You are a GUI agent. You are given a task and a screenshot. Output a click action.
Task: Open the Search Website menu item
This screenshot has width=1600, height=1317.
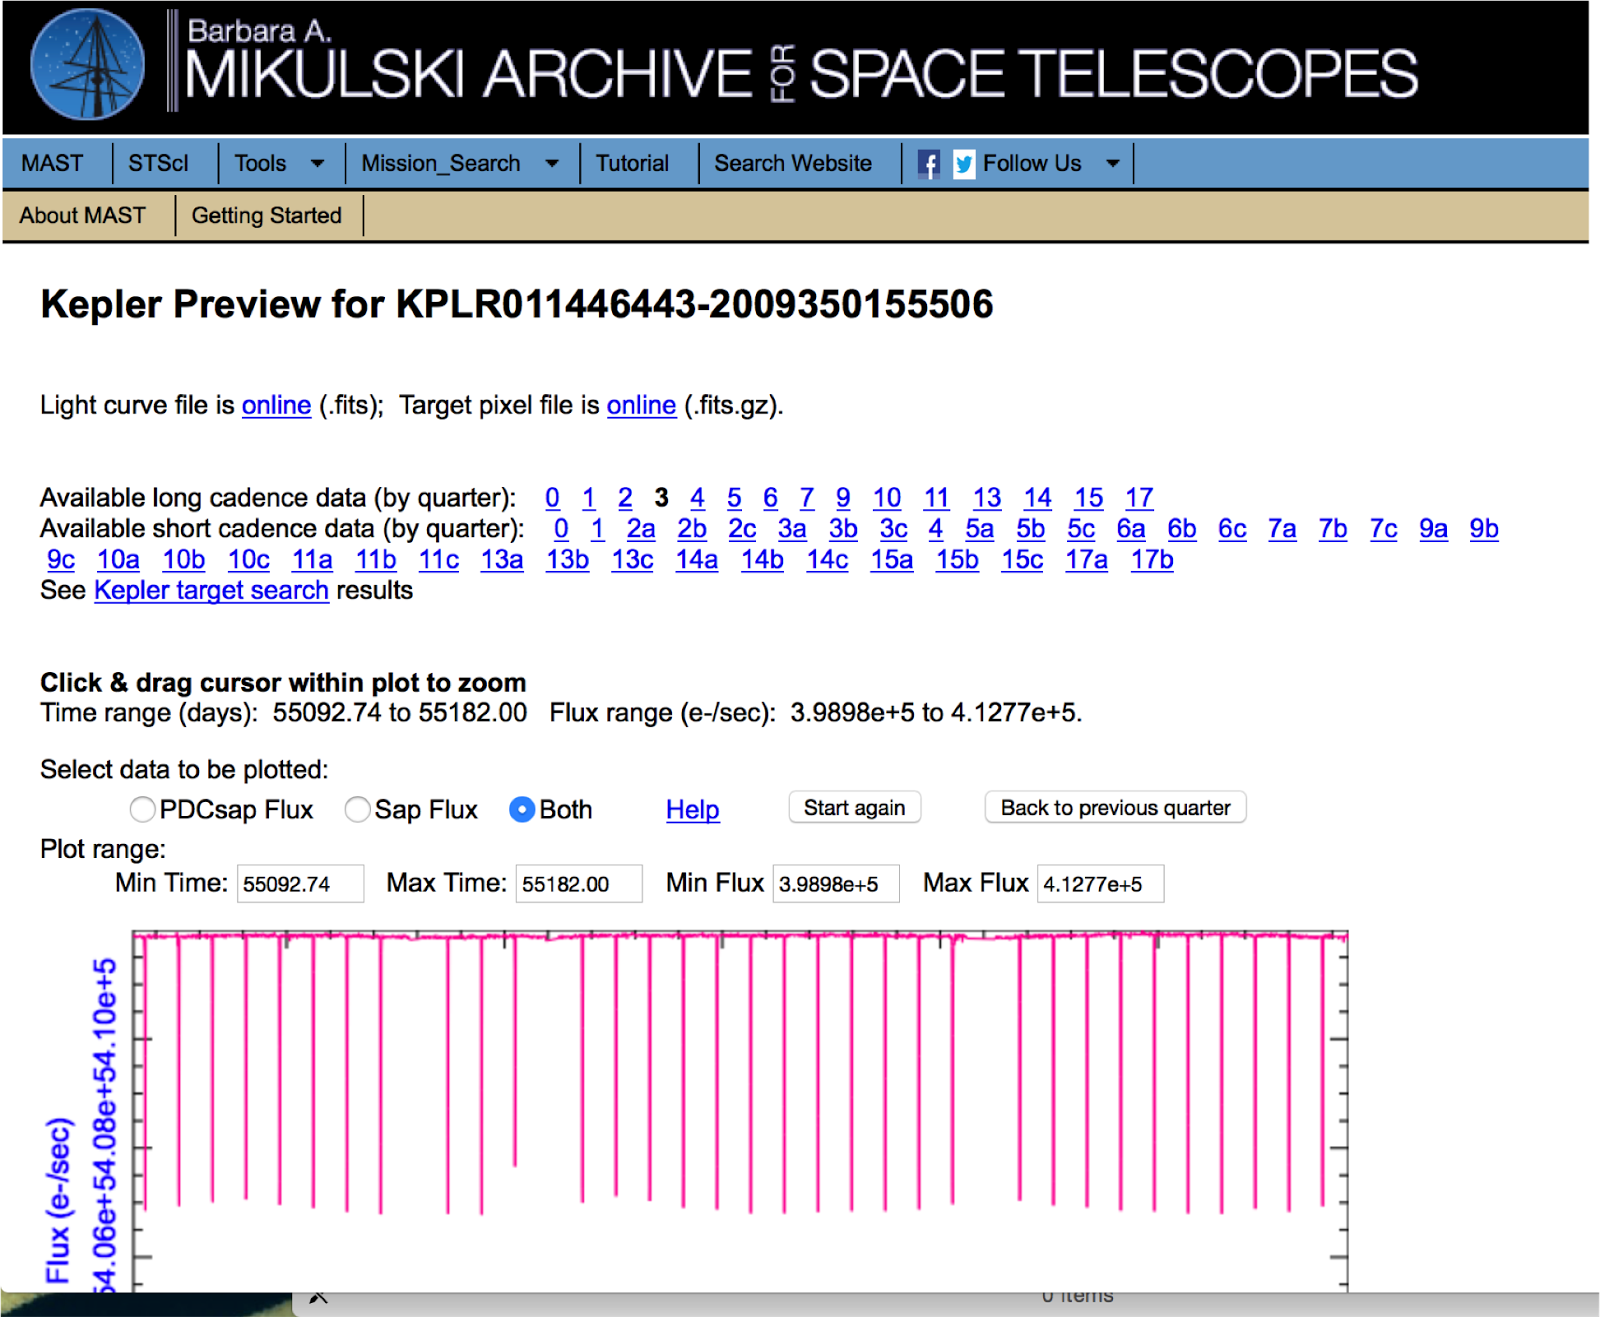[793, 163]
